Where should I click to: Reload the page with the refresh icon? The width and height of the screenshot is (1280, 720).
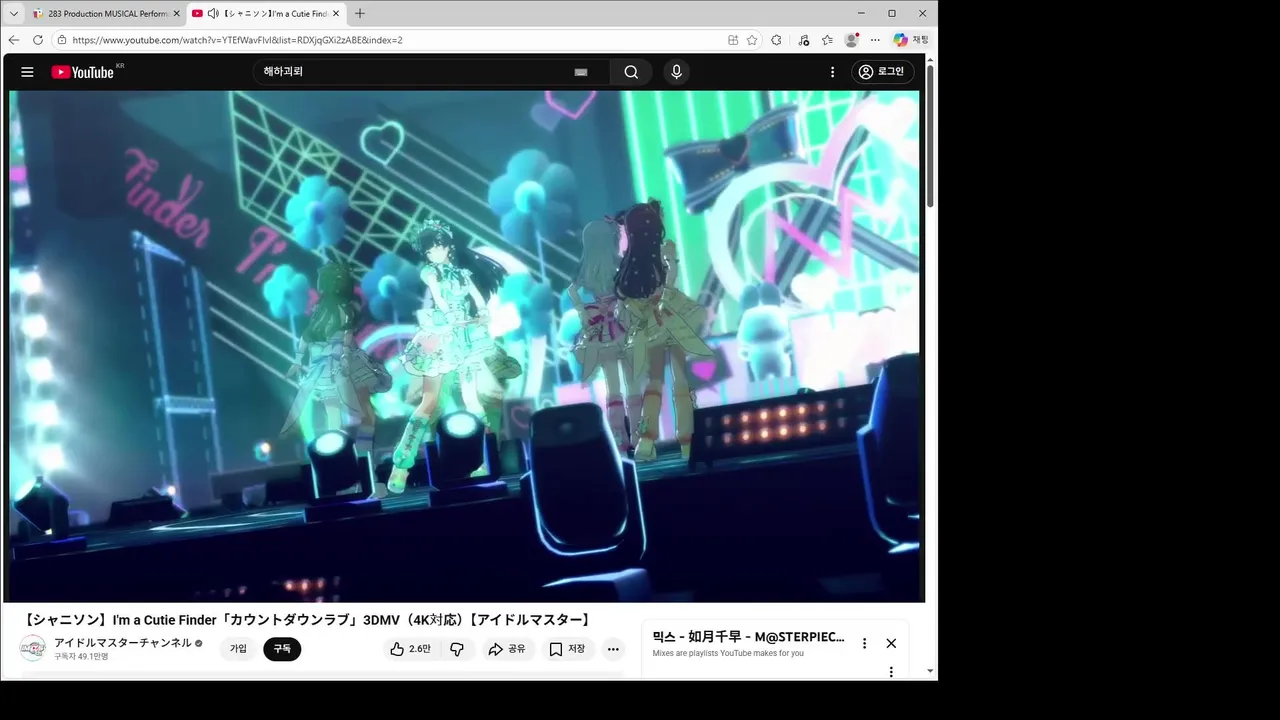(38, 40)
